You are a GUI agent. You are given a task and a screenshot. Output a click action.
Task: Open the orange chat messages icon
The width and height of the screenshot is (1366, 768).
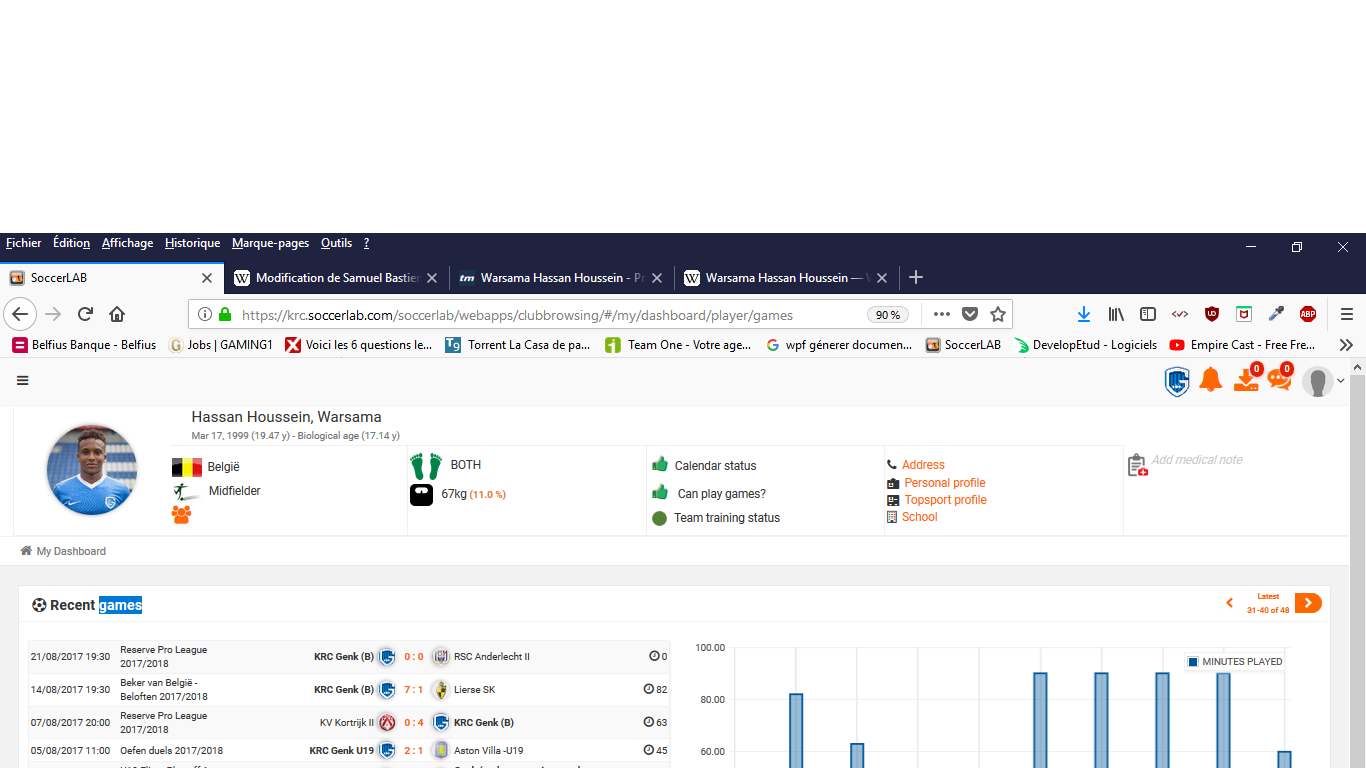[1279, 378]
